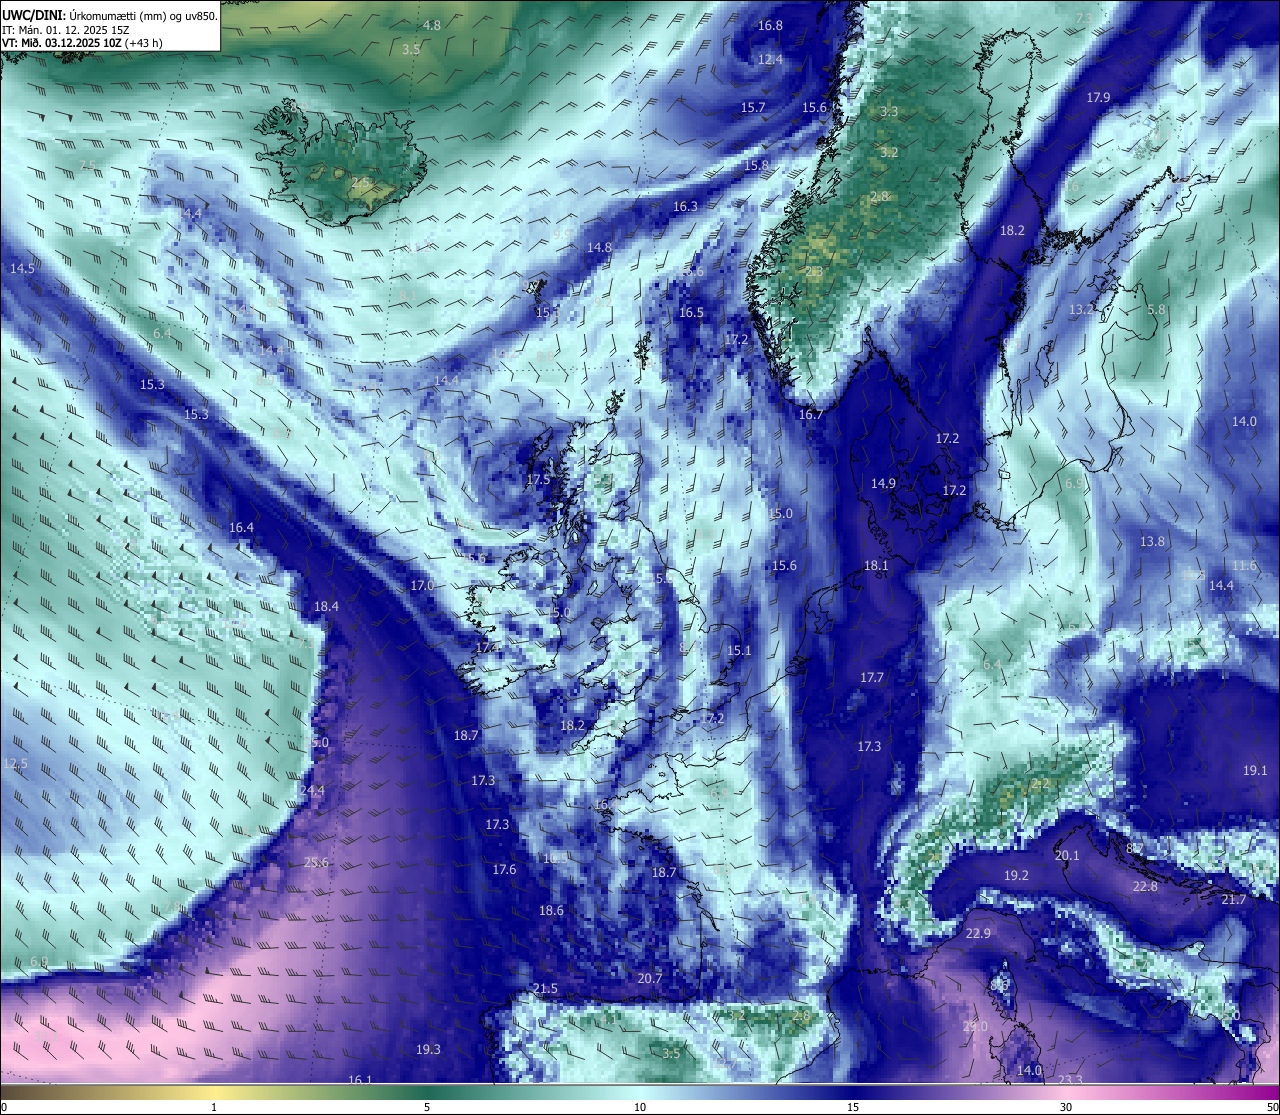Click the 13.8 value label
This screenshot has width=1280, height=1115.
click(1152, 542)
